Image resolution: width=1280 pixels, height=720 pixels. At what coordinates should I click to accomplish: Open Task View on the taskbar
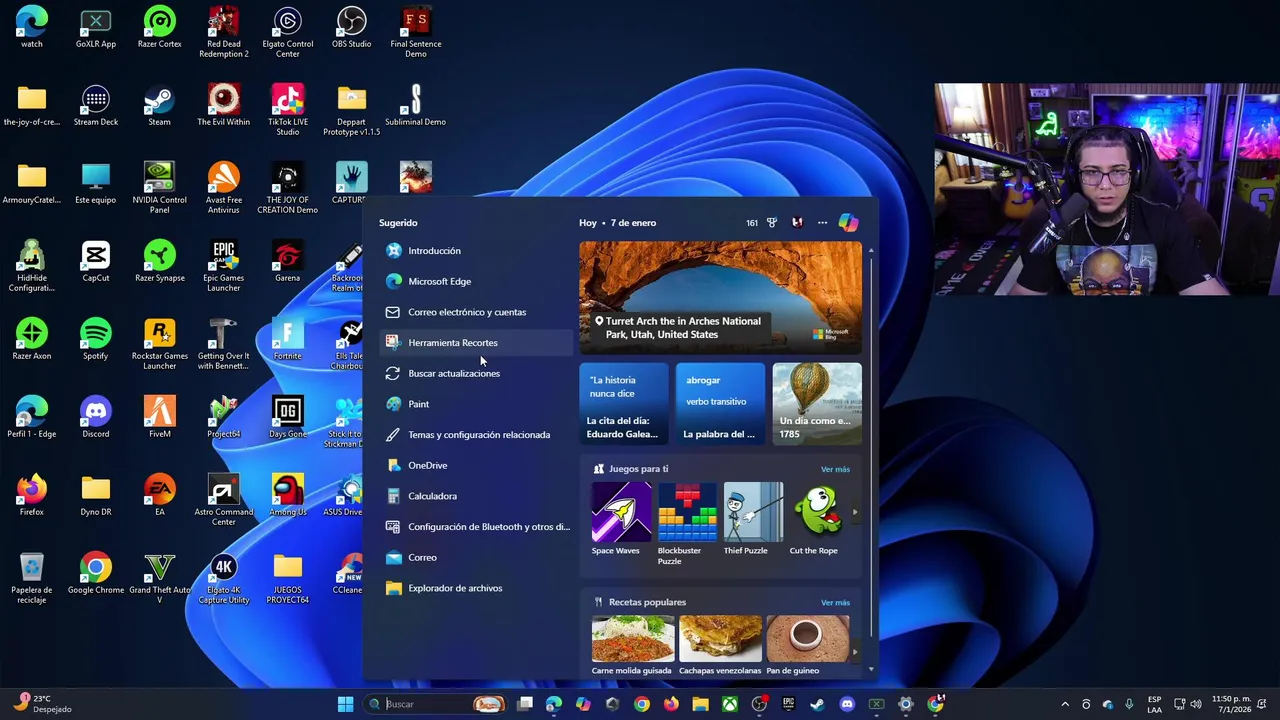[525, 704]
